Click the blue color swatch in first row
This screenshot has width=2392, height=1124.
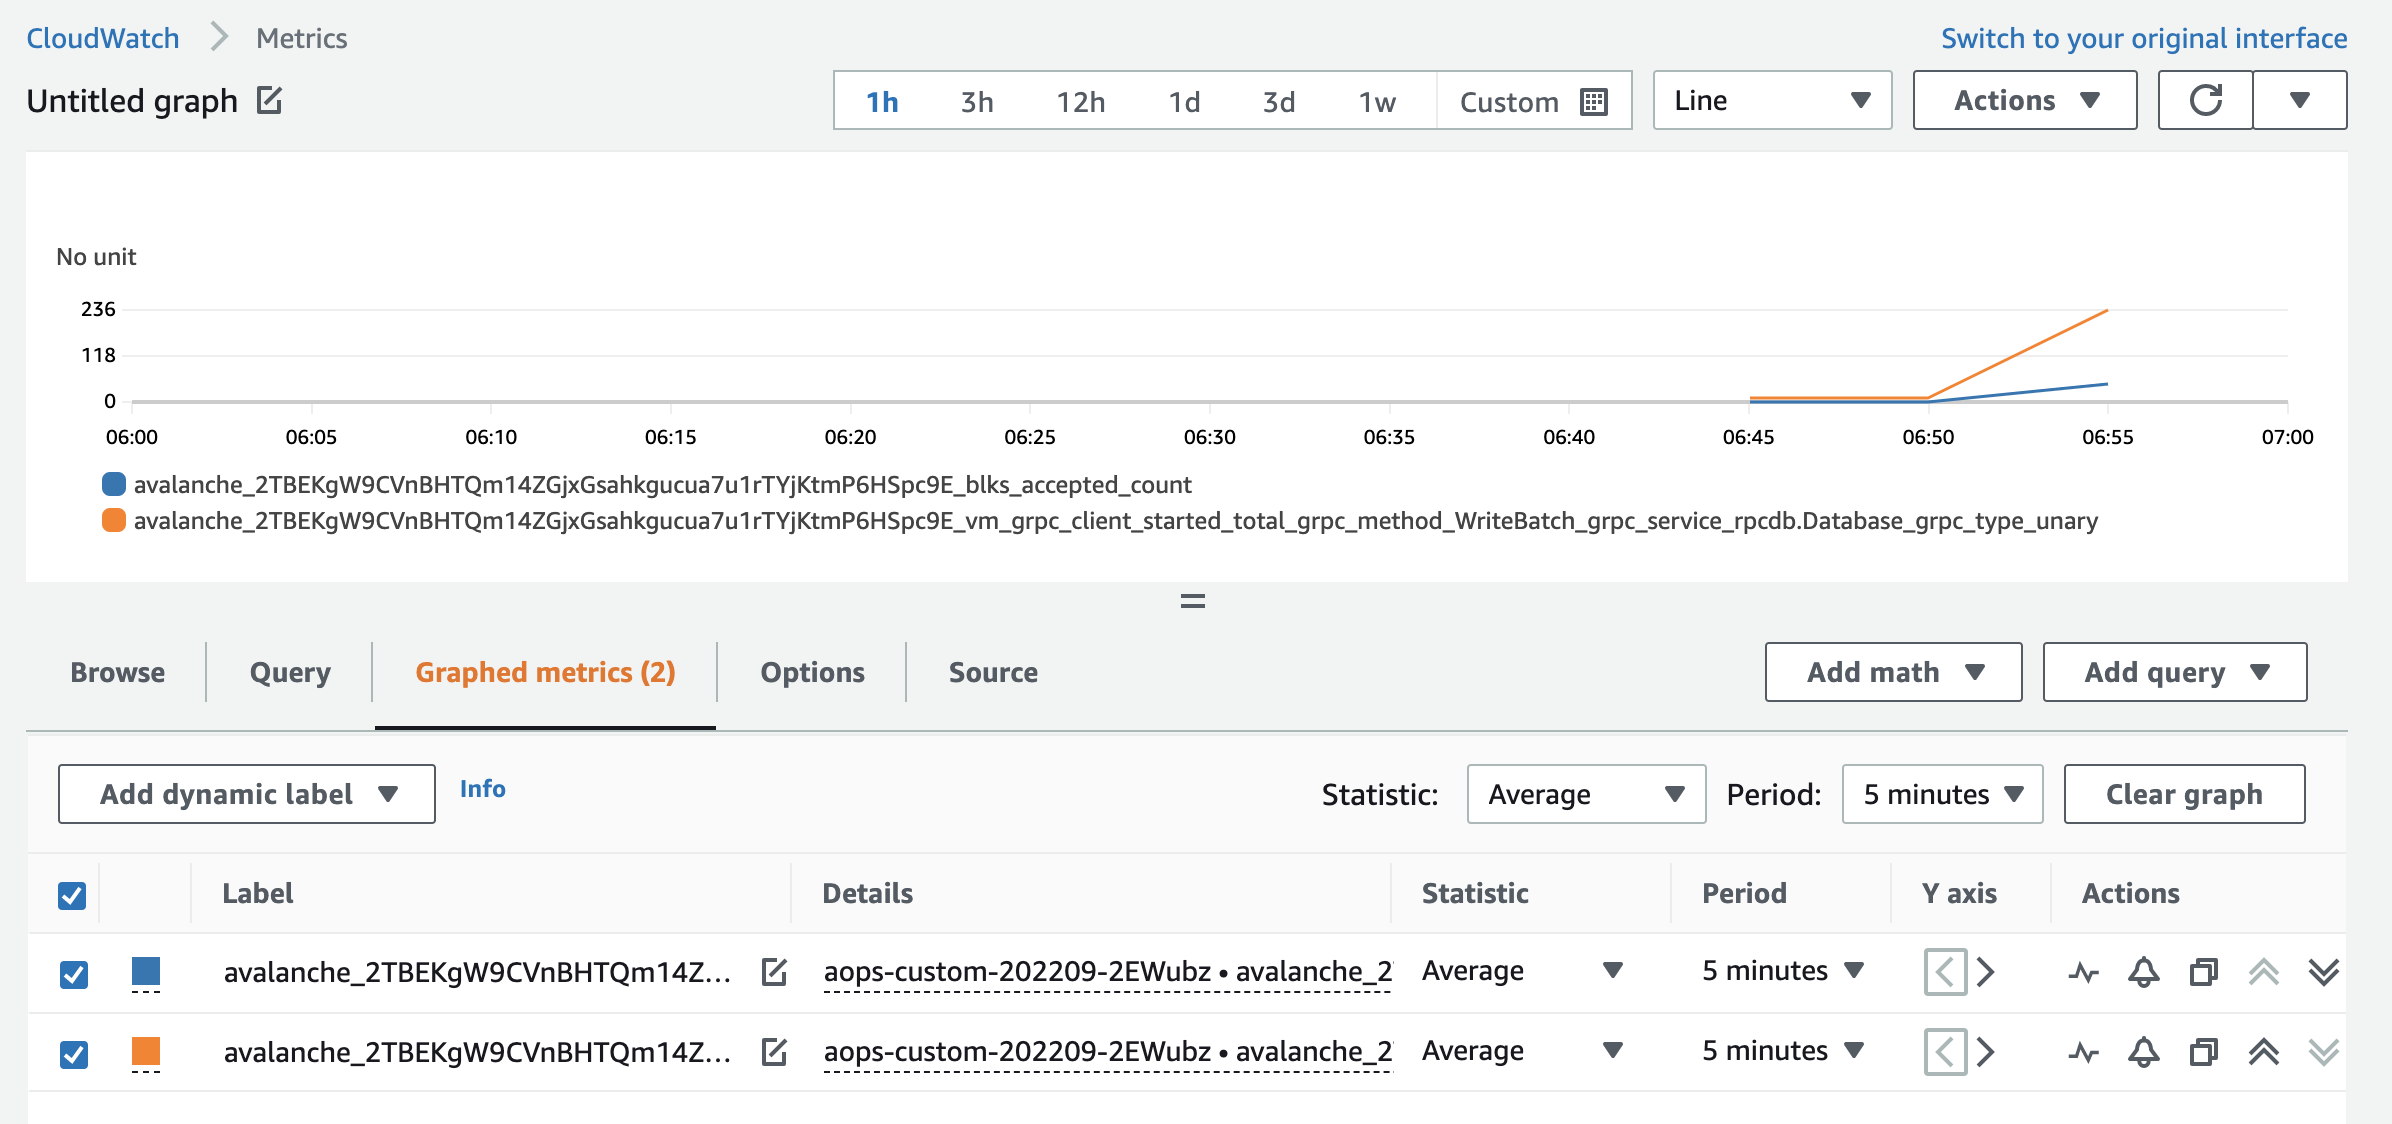[x=146, y=971]
